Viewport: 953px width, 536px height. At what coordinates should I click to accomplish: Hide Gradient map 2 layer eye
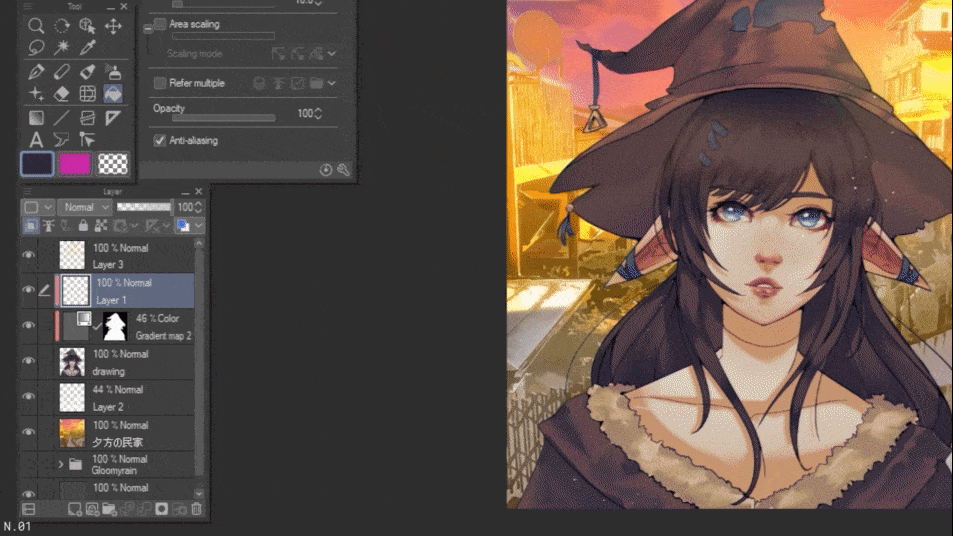[x=29, y=326]
